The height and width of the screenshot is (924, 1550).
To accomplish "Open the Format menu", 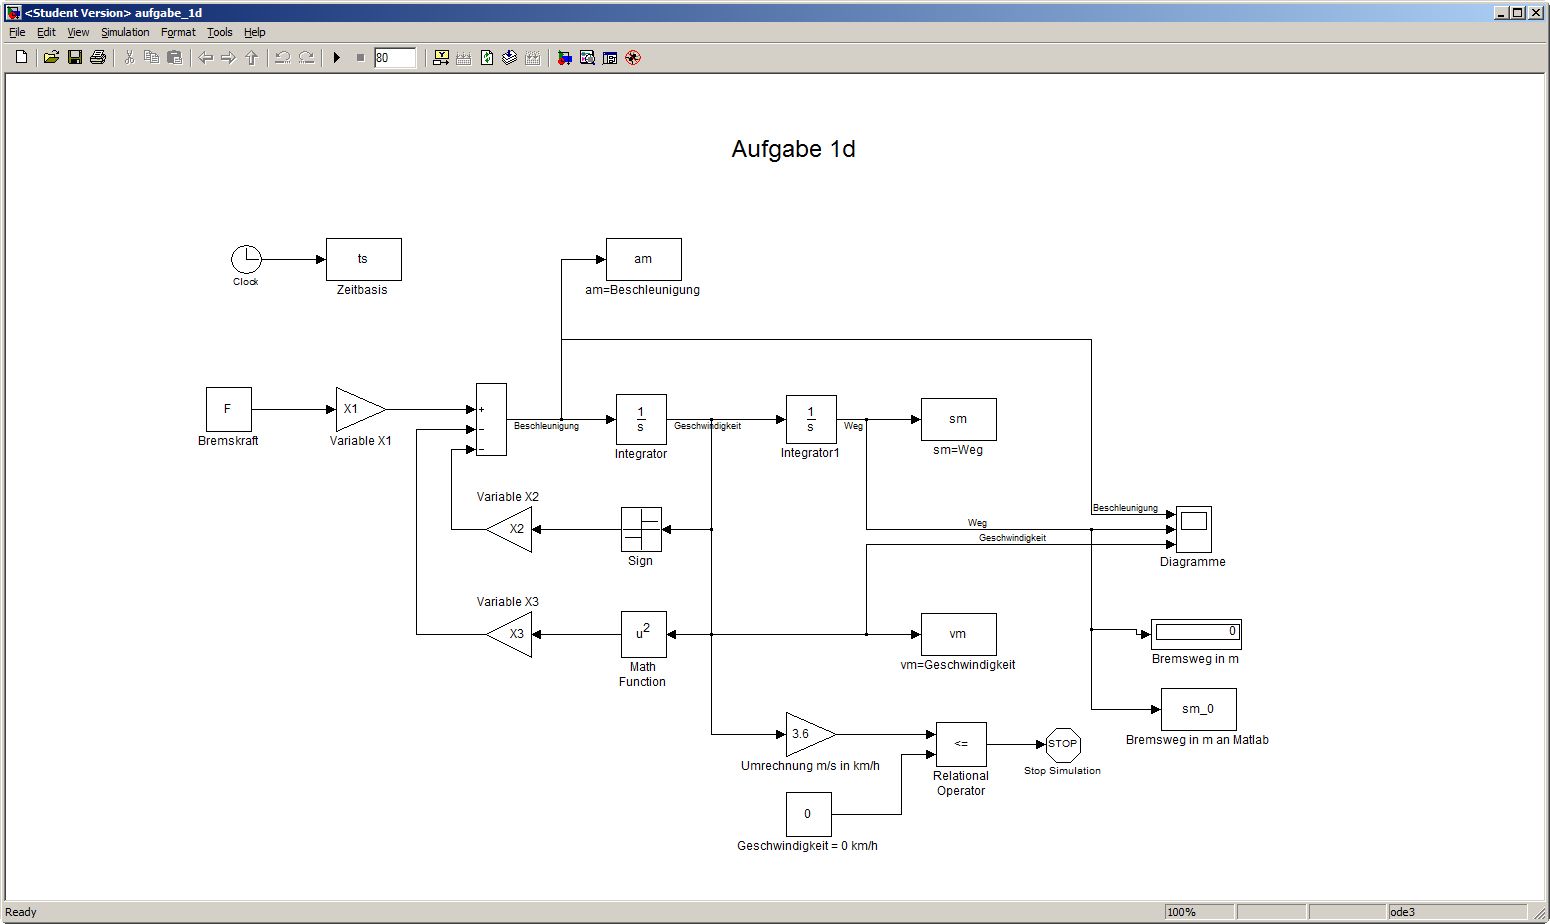I will coord(178,32).
